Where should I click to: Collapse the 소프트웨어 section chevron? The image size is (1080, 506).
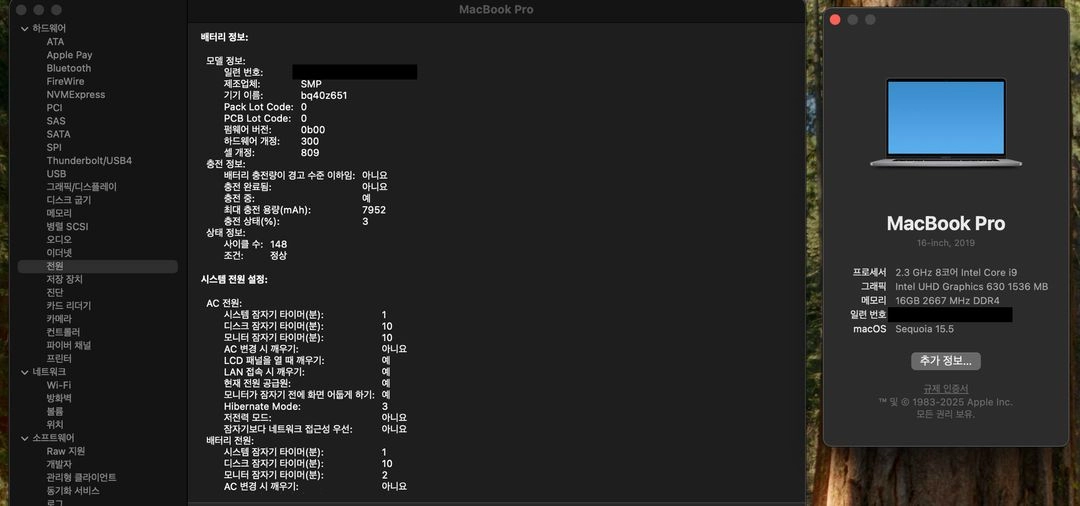tap(25, 438)
